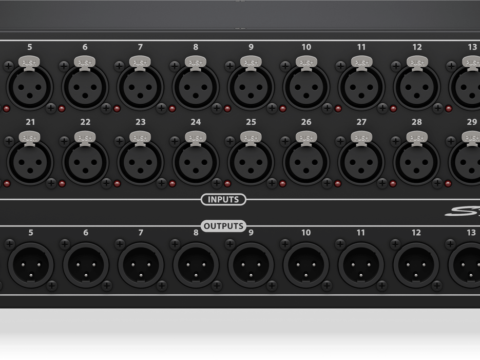This screenshot has height=360, width=480.
Task: Click release latch on input 9
Action: coord(251,63)
